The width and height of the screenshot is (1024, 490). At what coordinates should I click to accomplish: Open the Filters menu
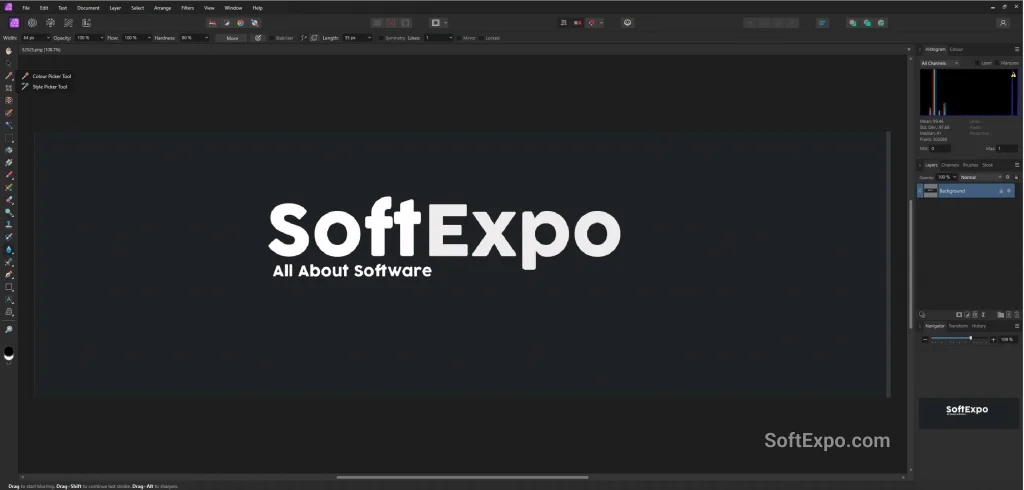188,7
